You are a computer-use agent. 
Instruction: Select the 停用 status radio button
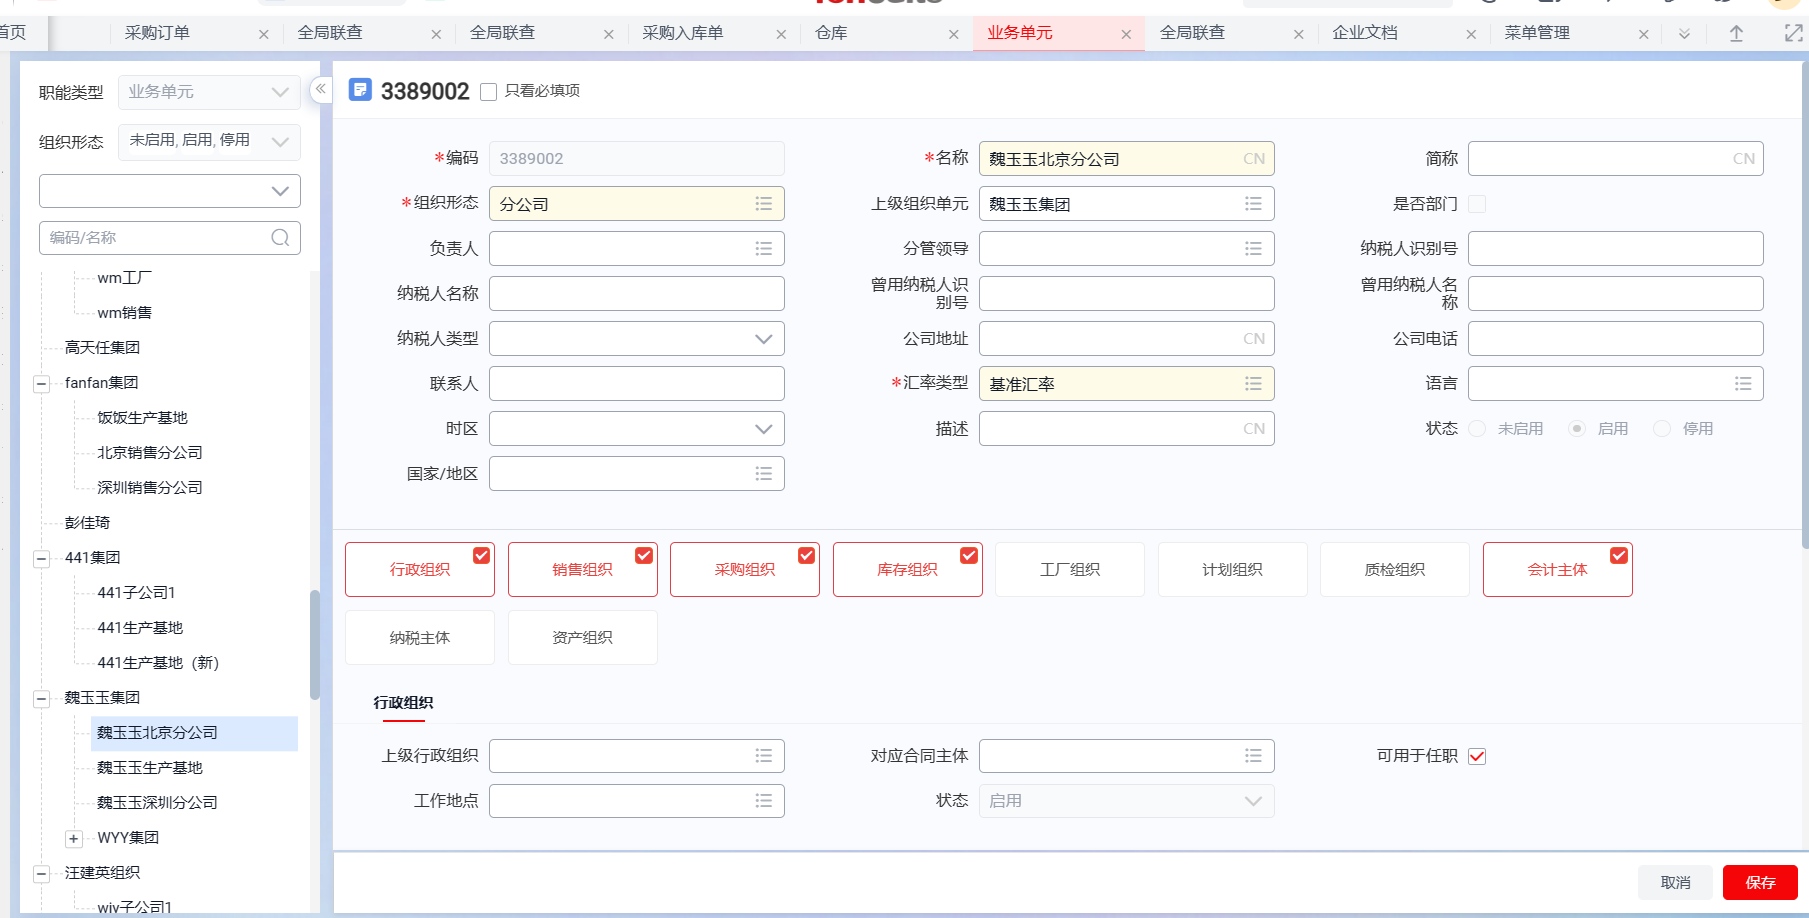point(1661,428)
